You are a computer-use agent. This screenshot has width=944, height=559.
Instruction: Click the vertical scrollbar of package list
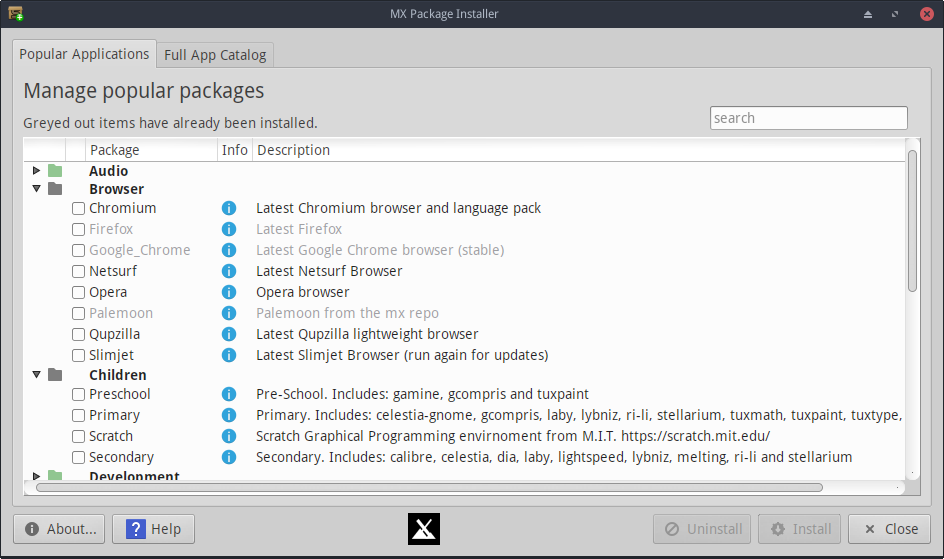pyautogui.click(x=913, y=221)
